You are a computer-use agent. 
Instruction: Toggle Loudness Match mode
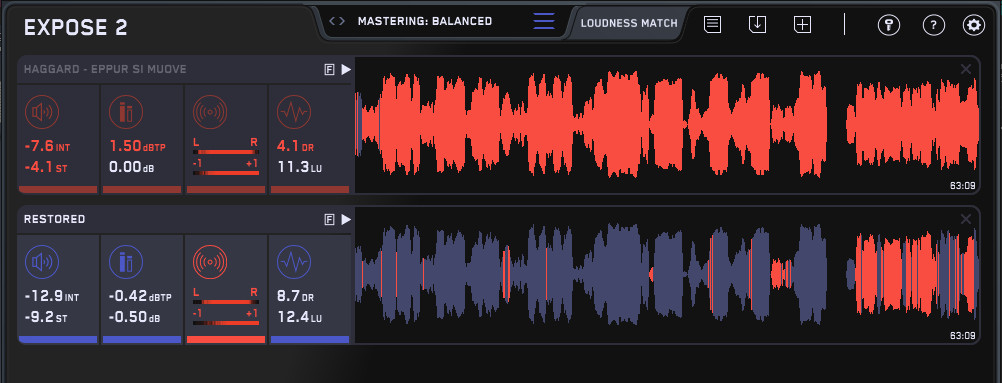[x=629, y=23]
